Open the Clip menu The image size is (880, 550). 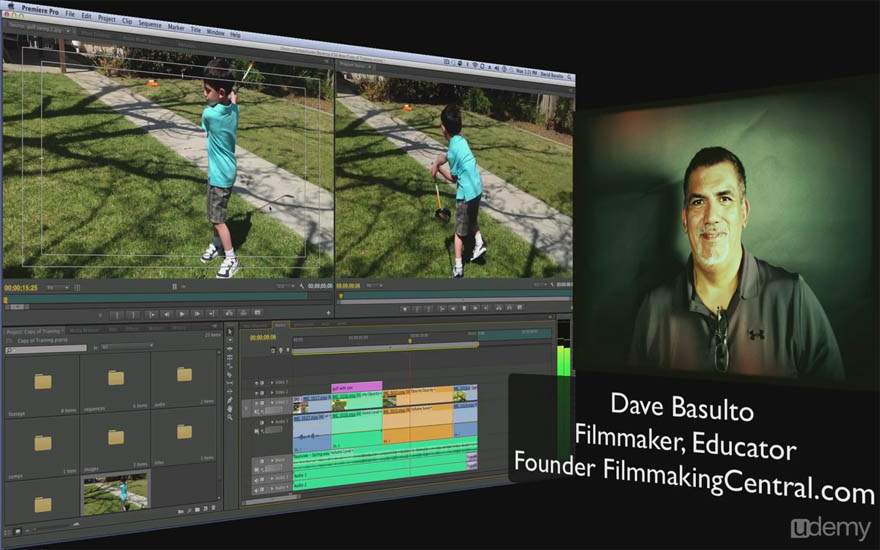[127, 20]
